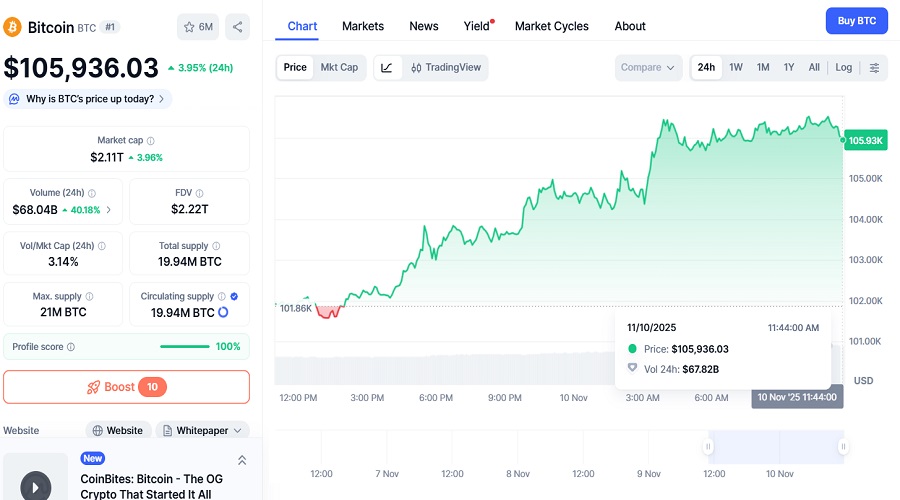
Task: Click the #1 rank badge
Action: 110,27
